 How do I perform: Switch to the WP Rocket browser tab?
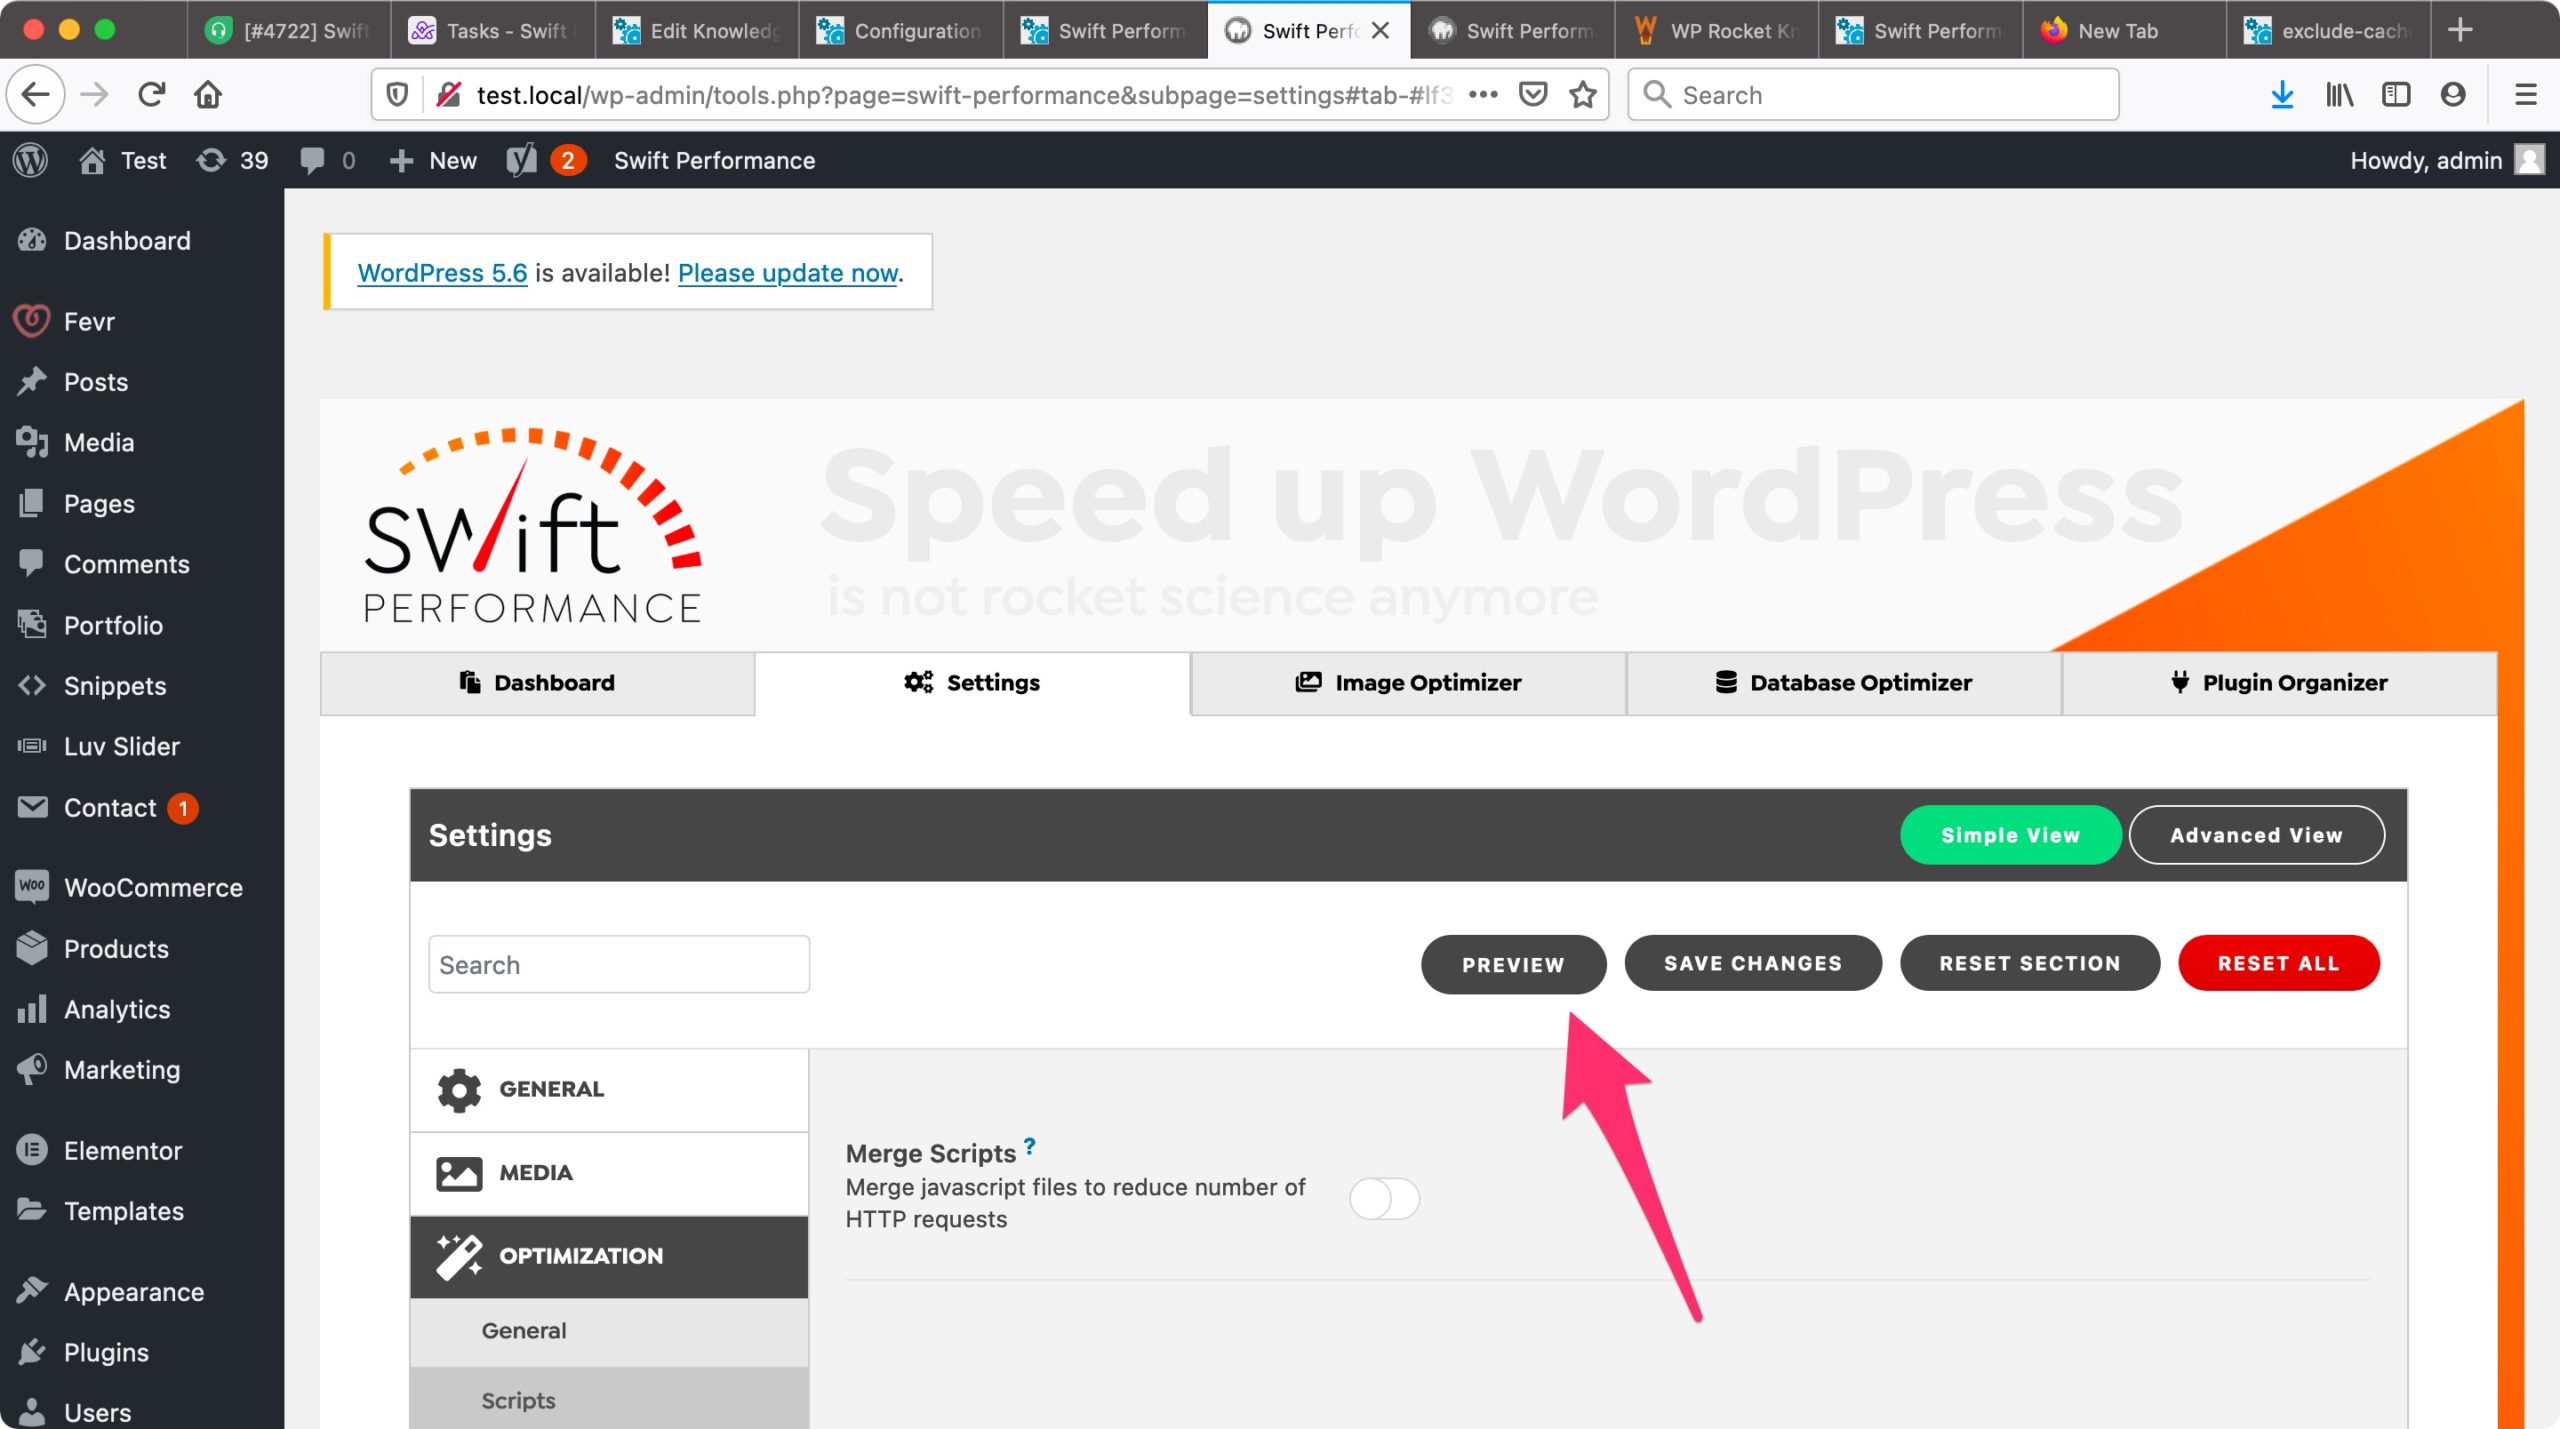tap(1717, 30)
